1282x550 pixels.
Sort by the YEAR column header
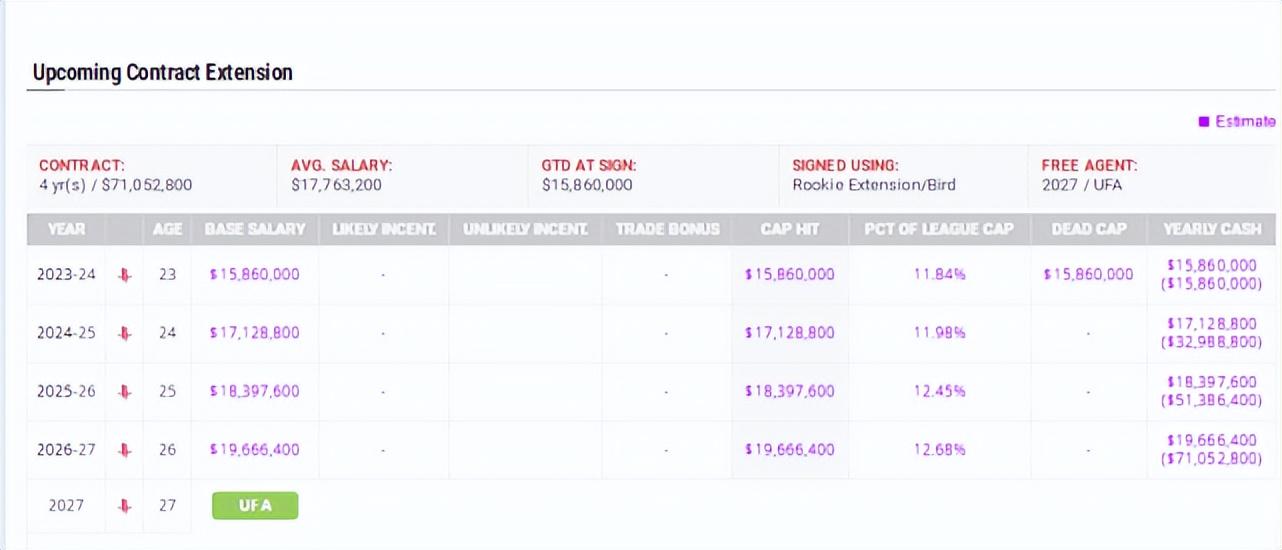[67, 229]
